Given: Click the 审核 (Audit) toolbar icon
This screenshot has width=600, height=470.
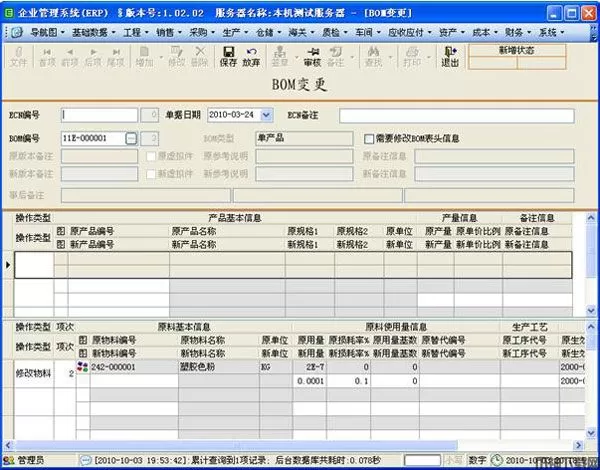Looking at the screenshot, I should [311, 56].
